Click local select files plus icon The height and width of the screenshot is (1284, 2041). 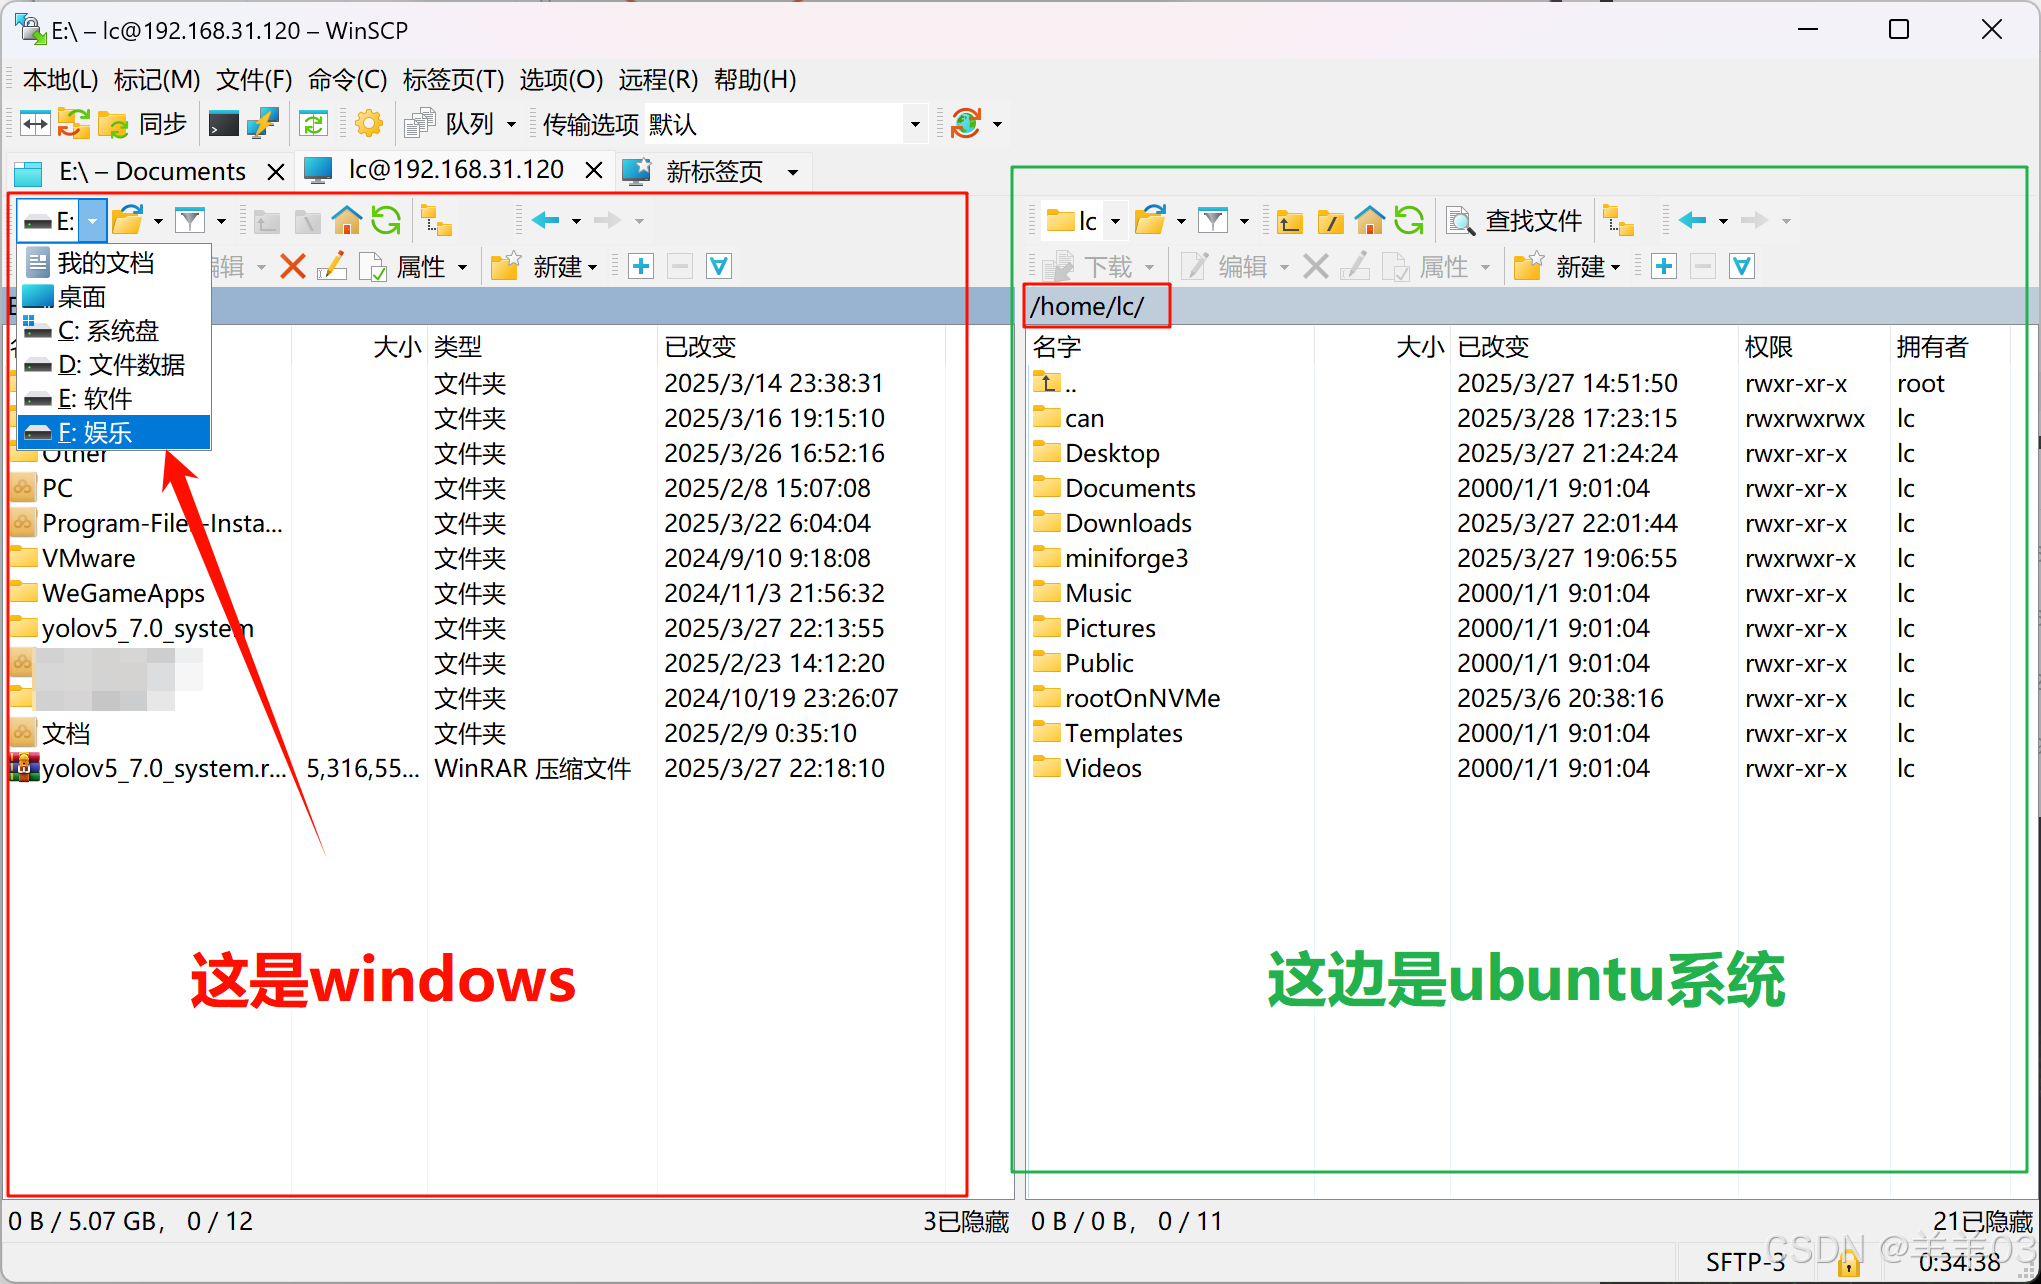click(641, 267)
